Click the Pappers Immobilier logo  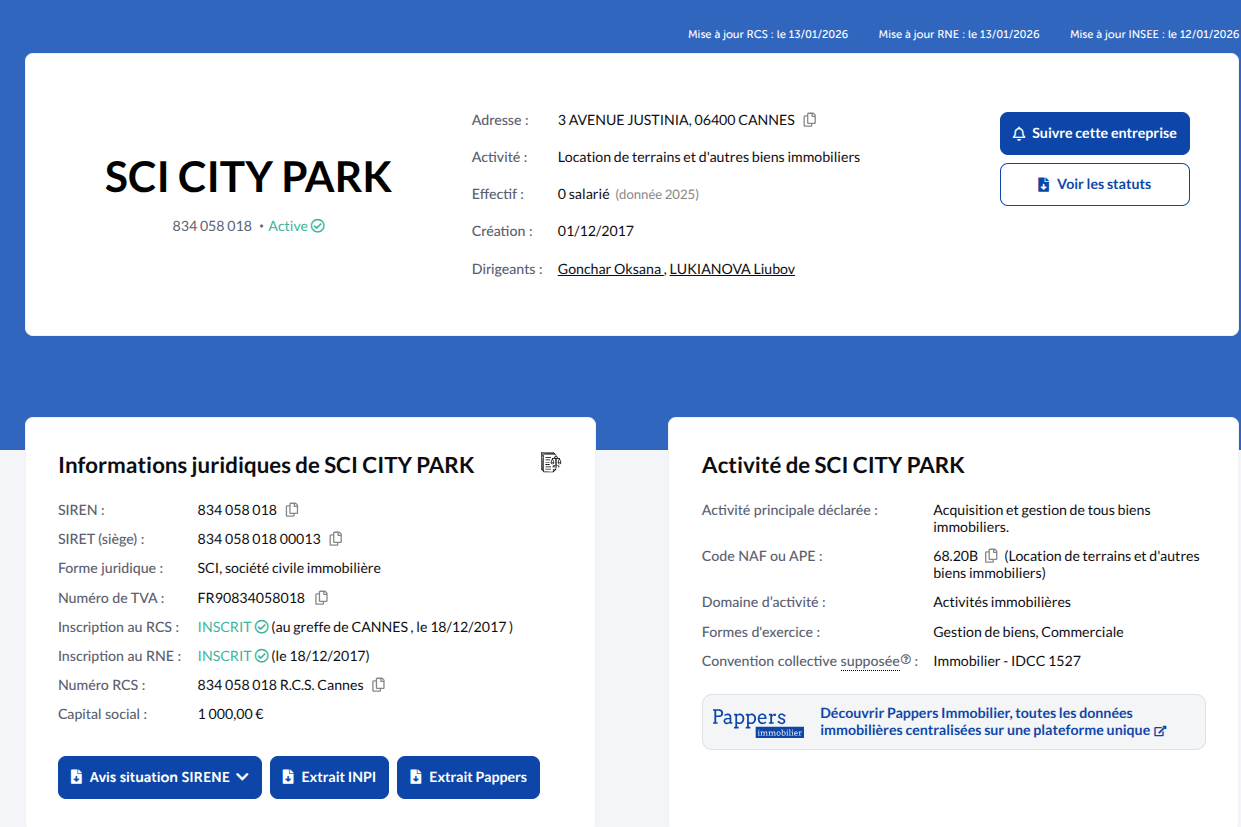(757, 722)
